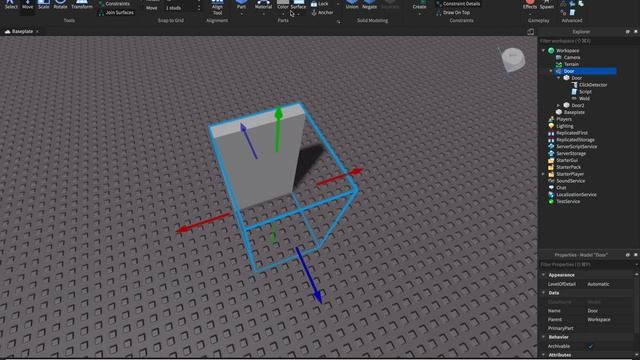Collapse the nested Door part node
Viewport: 640px width, 360px height.
click(558, 78)
